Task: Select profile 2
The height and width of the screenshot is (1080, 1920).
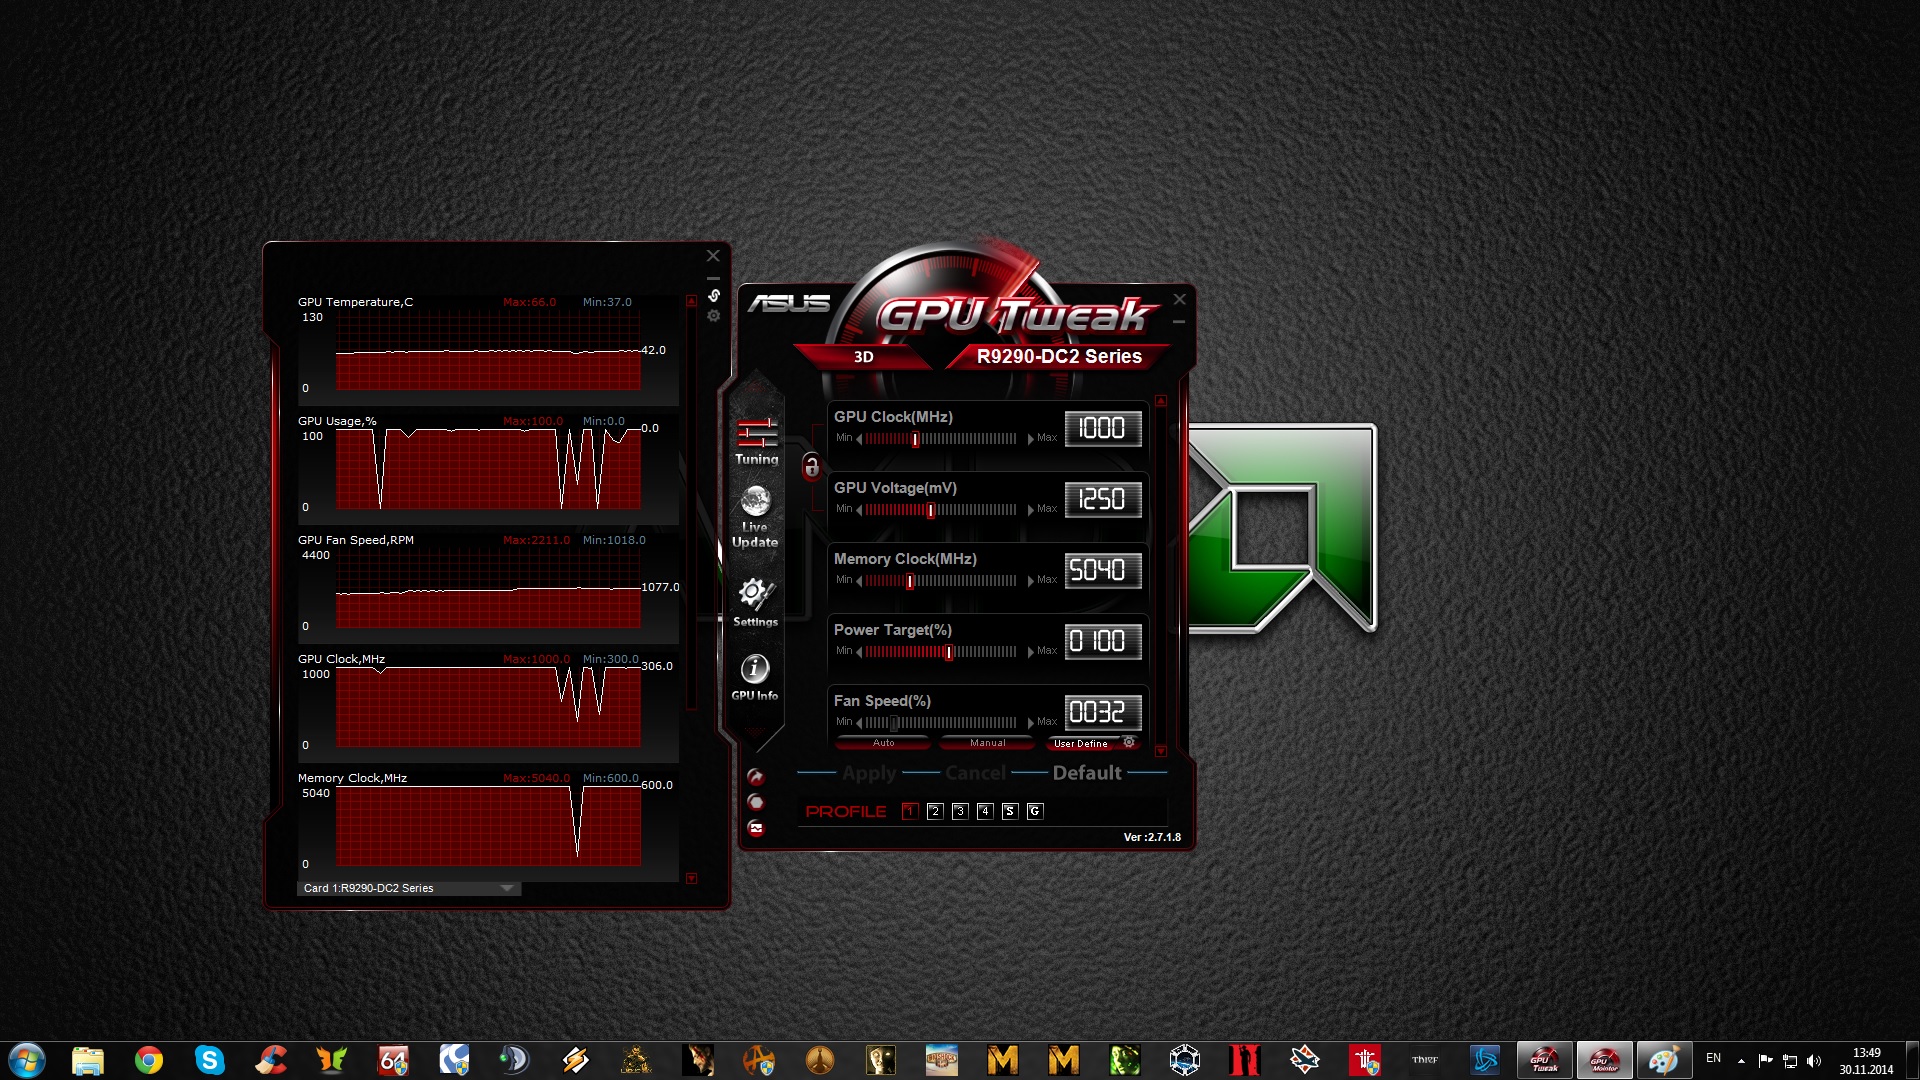Action: click(x=934, y=811)
